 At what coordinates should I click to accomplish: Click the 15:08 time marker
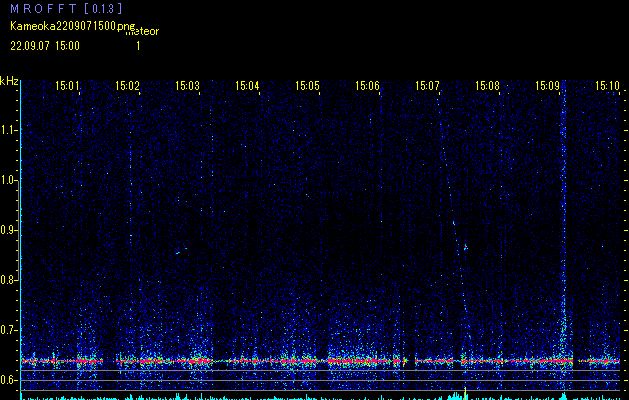tap(487, 85)
